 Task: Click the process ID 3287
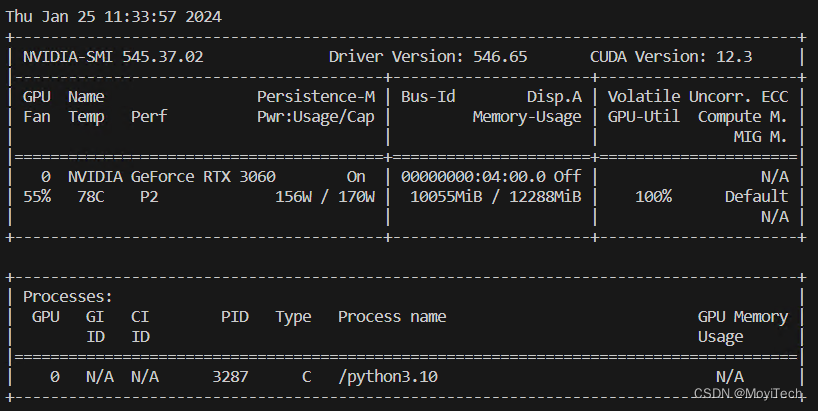[x=230, y=377]
